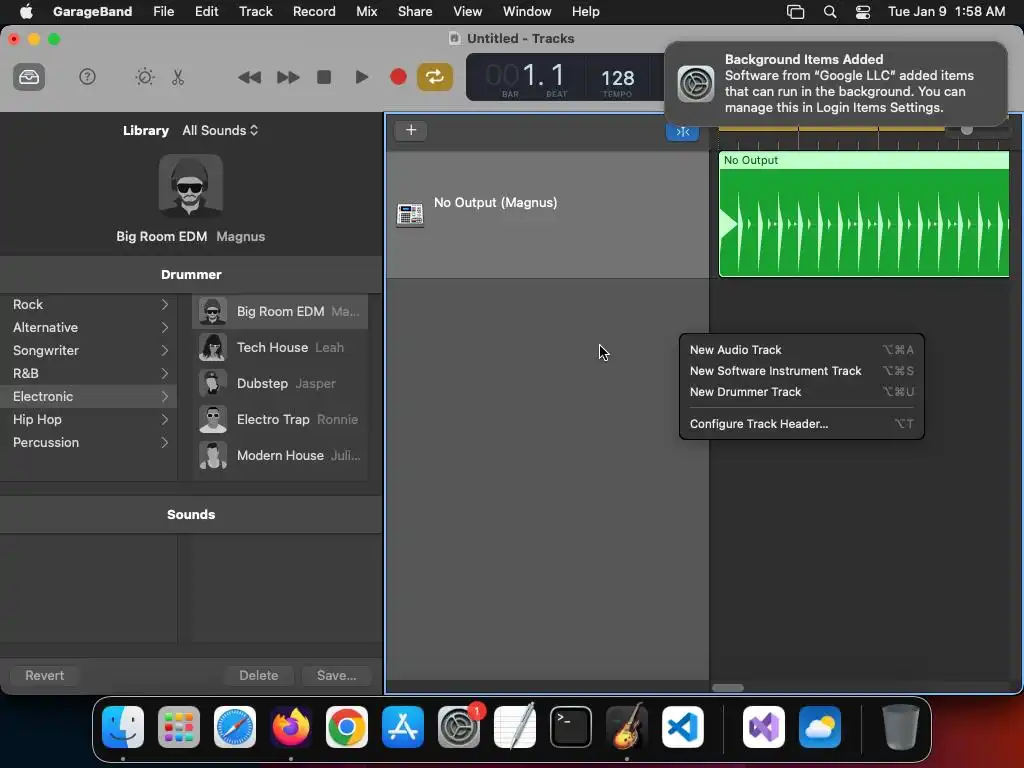Click the Delete button in Library
This screenshot has width=1024, height=768.
click(259, 675)
